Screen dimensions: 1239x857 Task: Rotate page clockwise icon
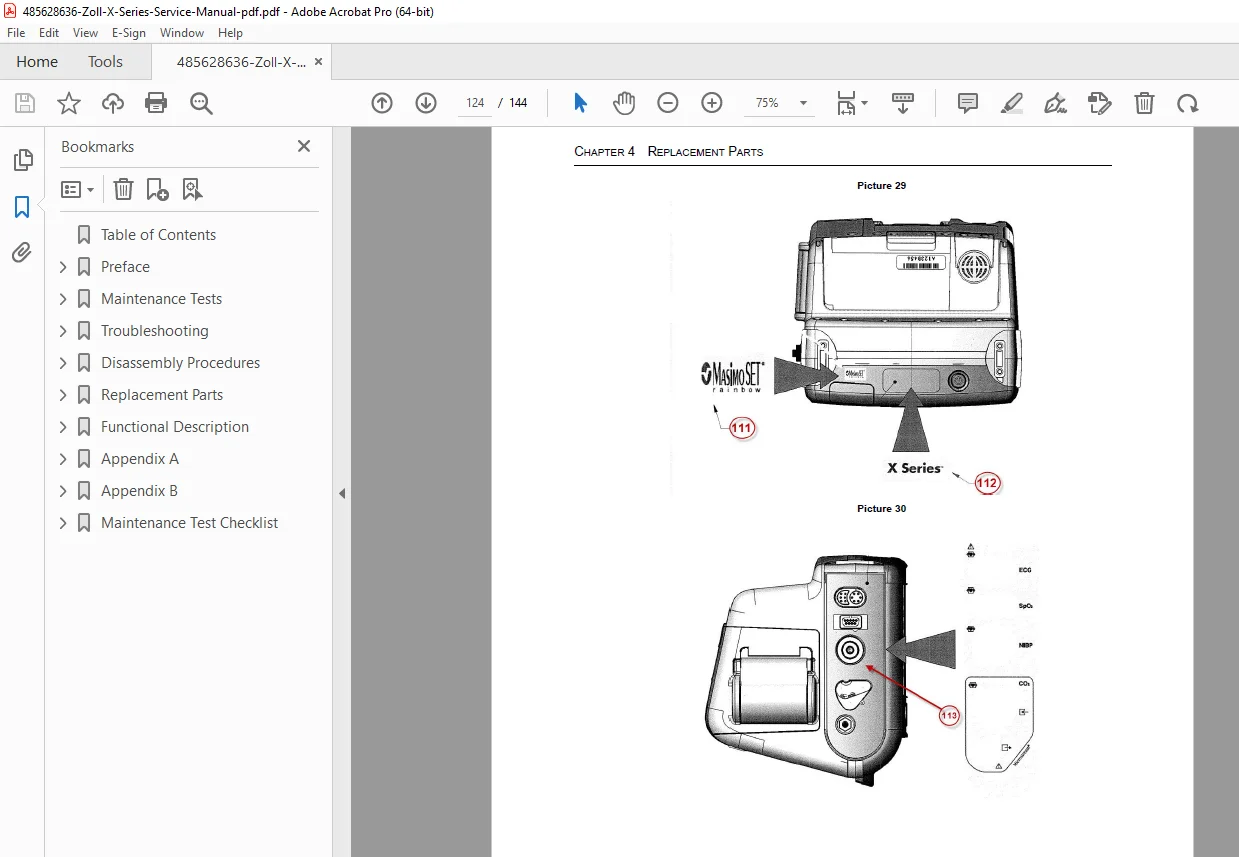pos(1187,103)
